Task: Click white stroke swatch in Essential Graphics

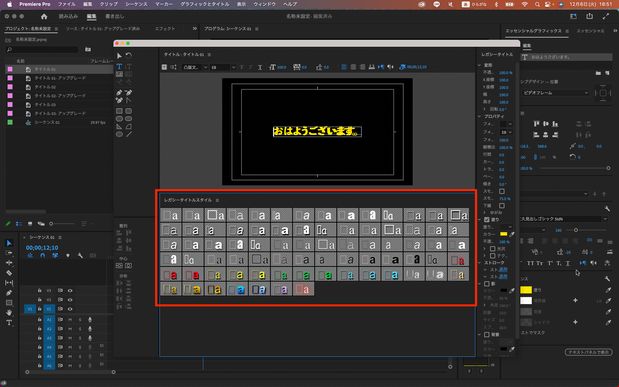Action: 526,301
